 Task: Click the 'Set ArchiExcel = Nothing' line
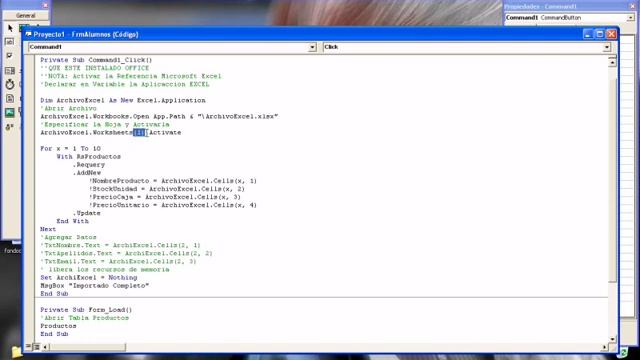click(89, 278)
